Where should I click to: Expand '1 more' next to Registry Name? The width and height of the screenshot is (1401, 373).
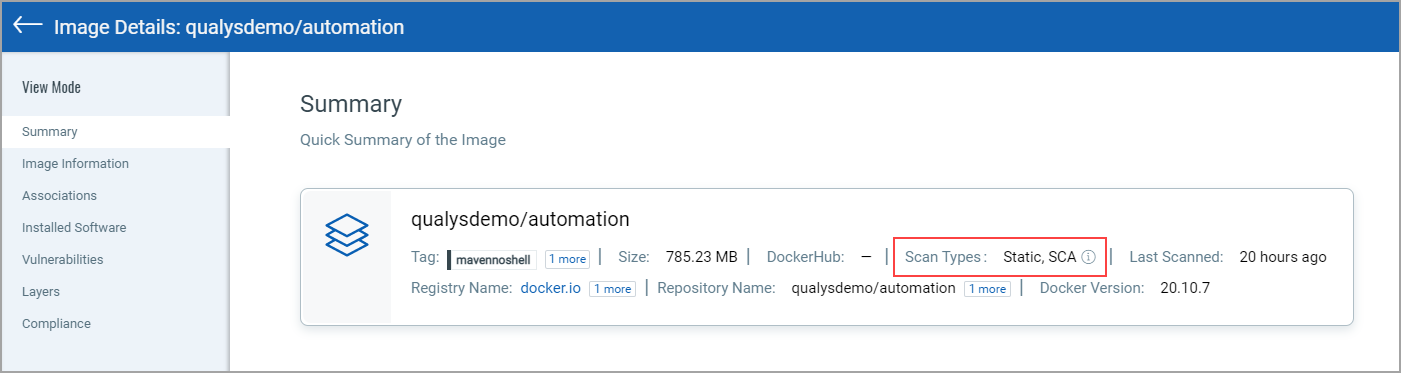[x=611, y=289]
